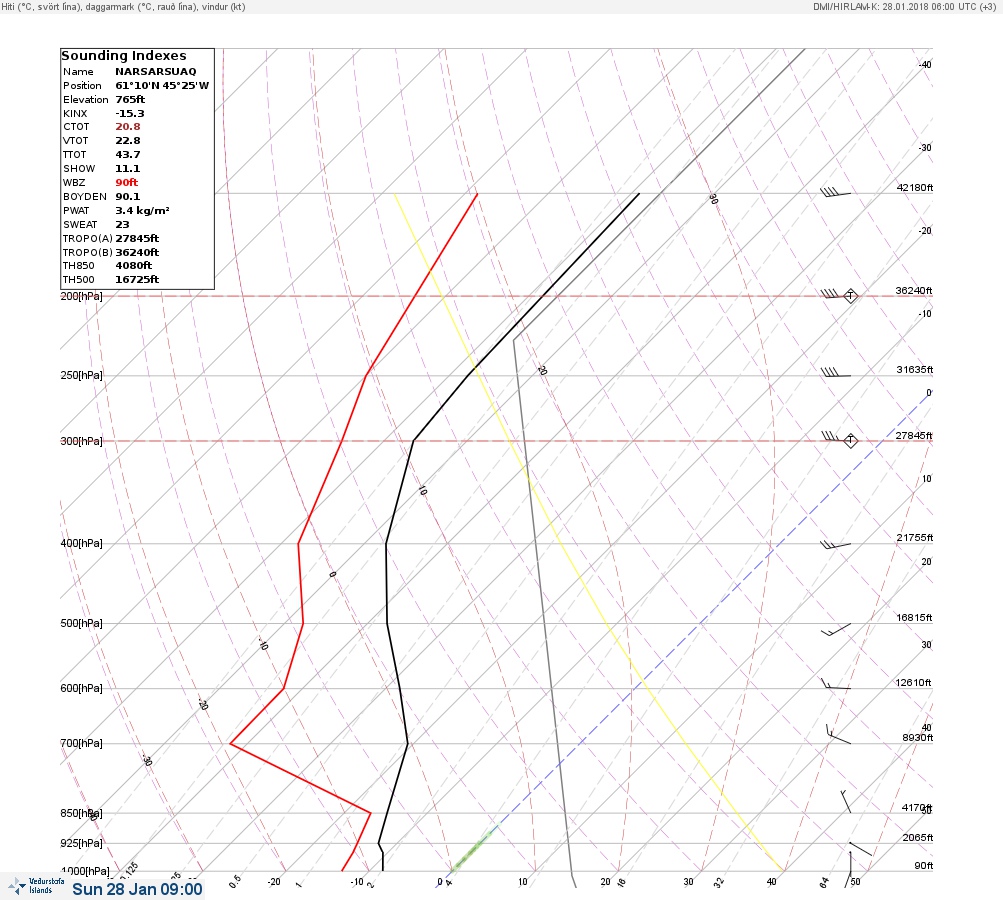Click the 200[hPa] pressure label
1003x900 pixels.
click(x=81, y=296)
